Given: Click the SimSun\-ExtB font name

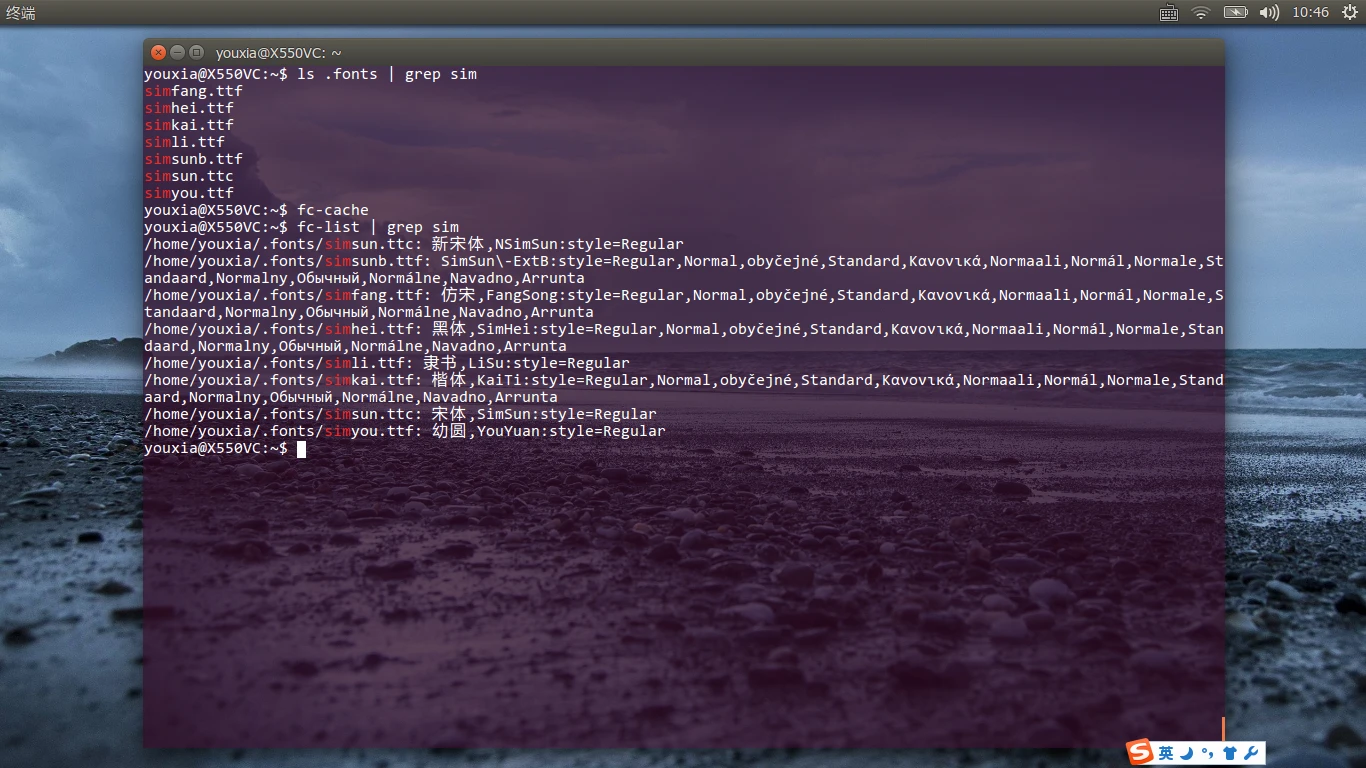Looking at the screenshot, I should (x=495, y=261).
